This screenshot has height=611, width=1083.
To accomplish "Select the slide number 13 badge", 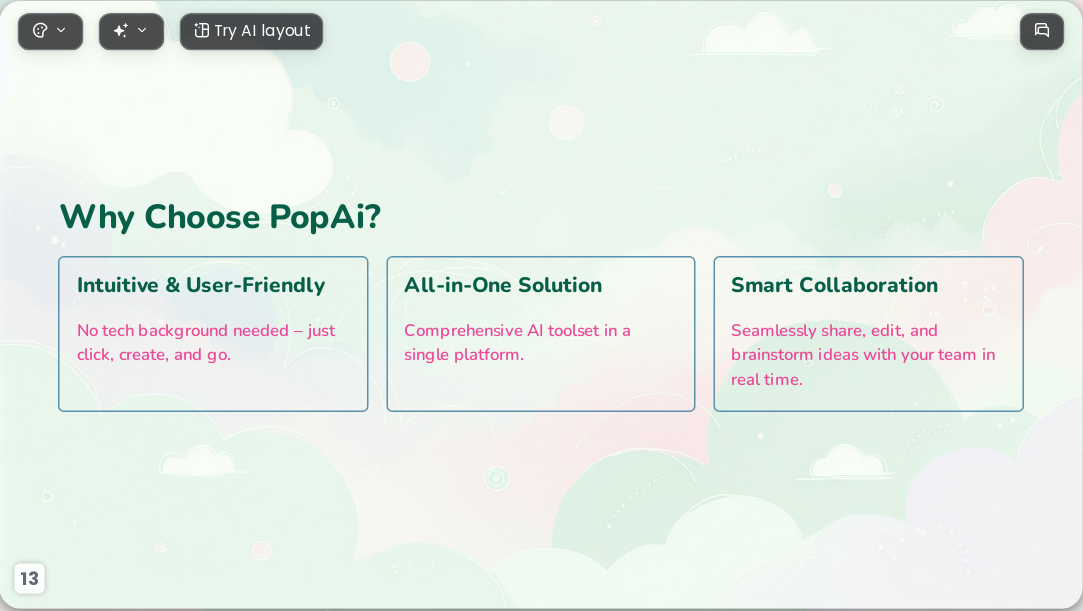I will coord(30,578).
